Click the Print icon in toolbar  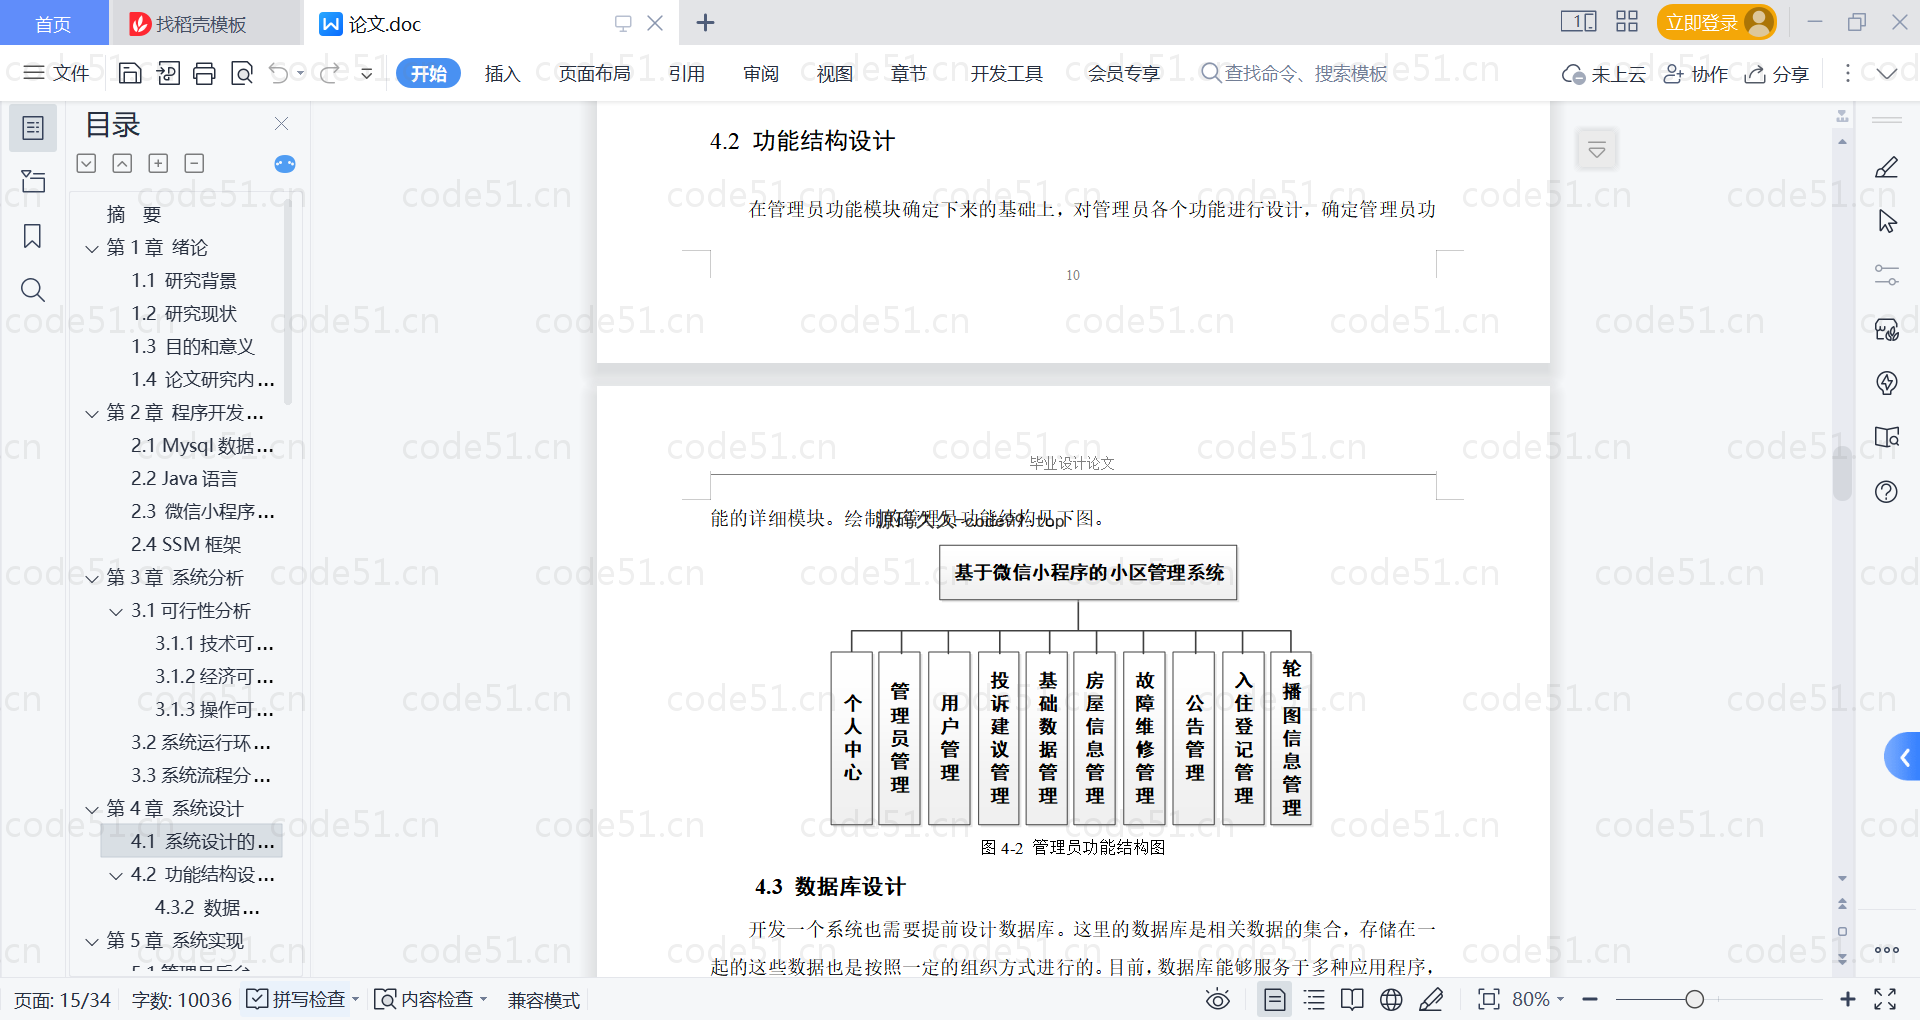point(204,73)
